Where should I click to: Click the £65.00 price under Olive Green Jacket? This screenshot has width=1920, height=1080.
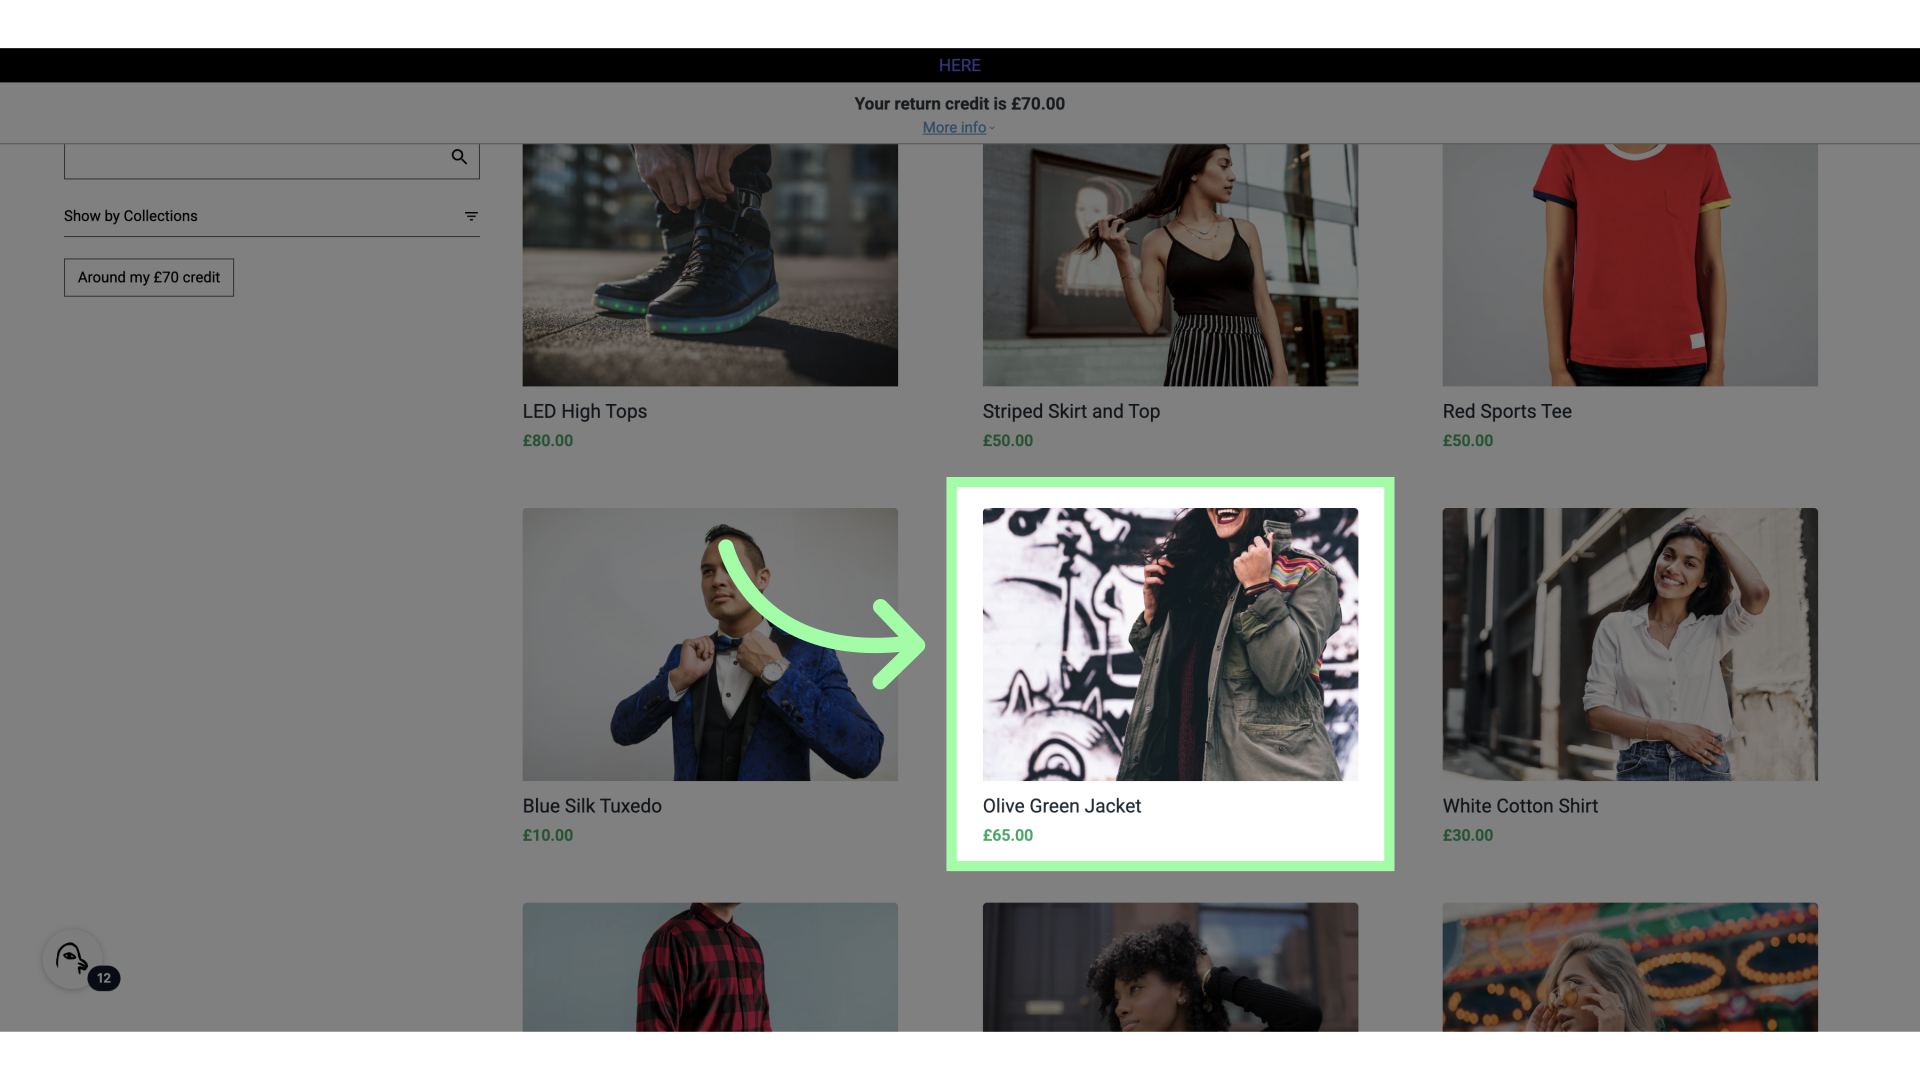[1008, 836]
